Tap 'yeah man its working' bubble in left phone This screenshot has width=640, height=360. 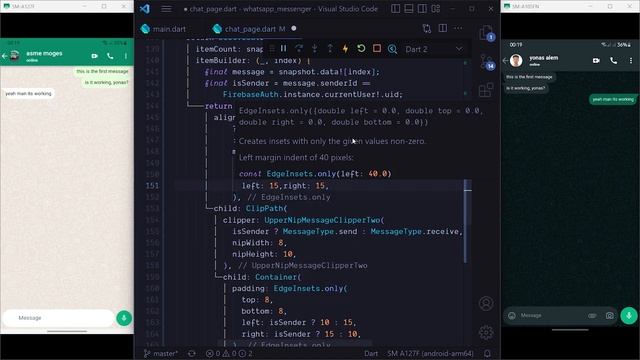point(28,93)
